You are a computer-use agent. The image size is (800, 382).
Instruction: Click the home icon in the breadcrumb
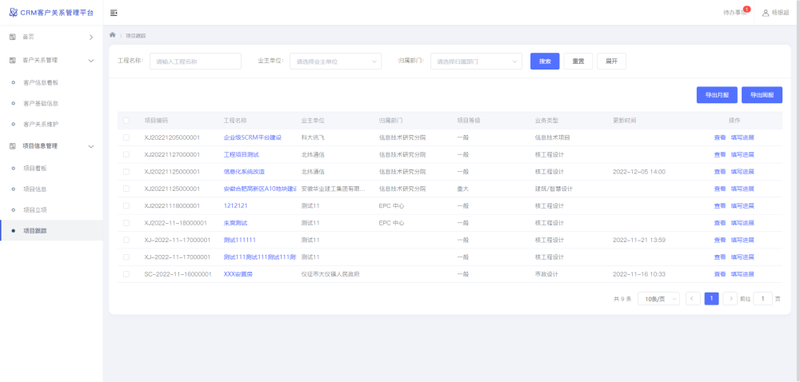point(113,35)
